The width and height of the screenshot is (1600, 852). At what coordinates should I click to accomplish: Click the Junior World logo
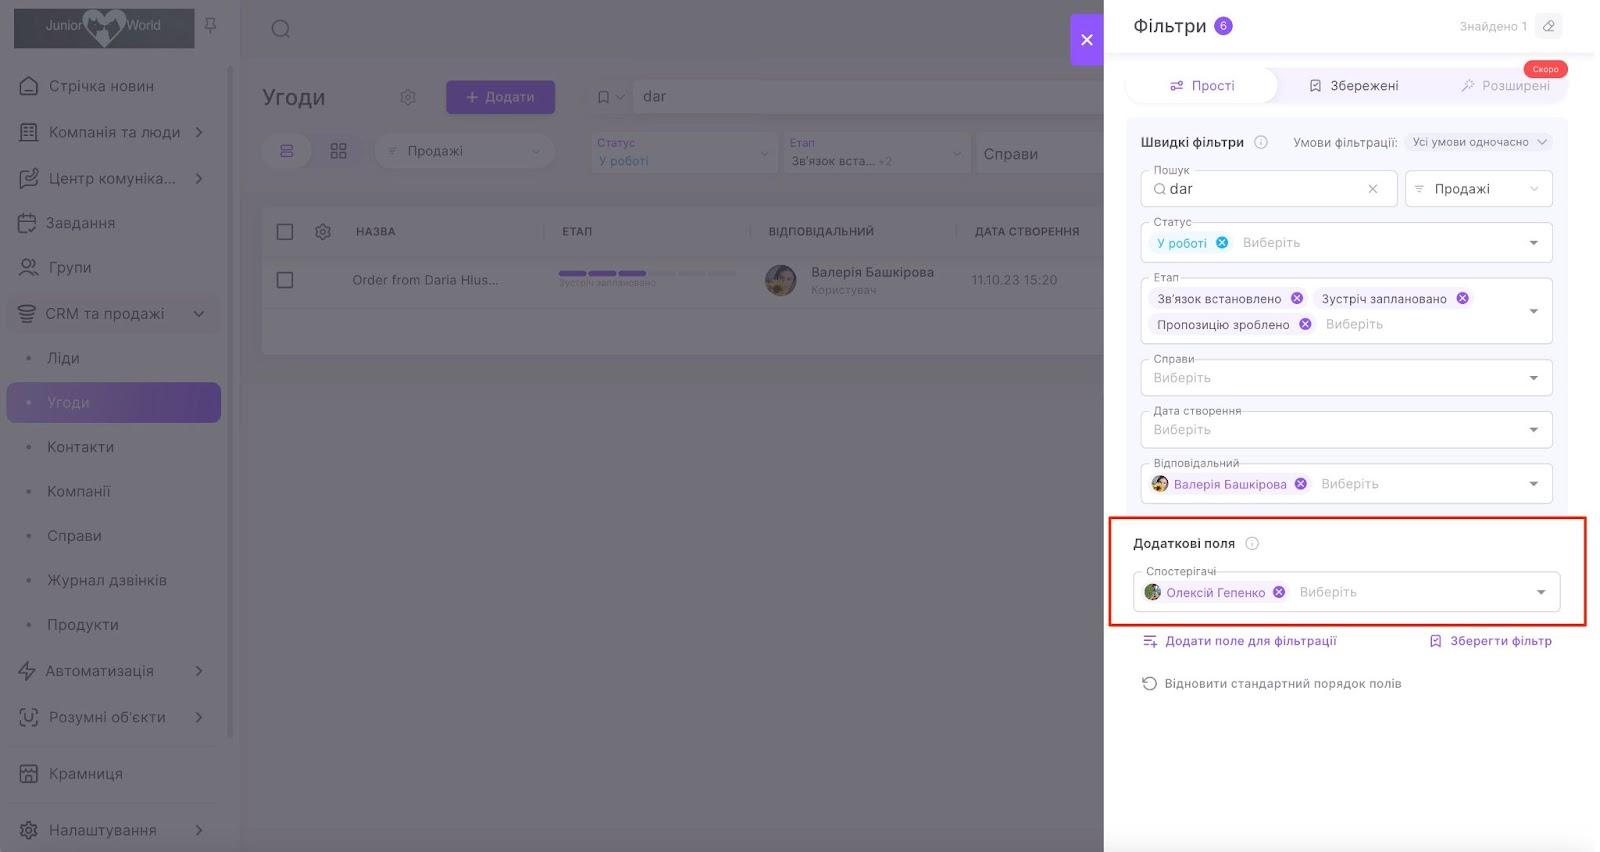(x=104, y=27)
